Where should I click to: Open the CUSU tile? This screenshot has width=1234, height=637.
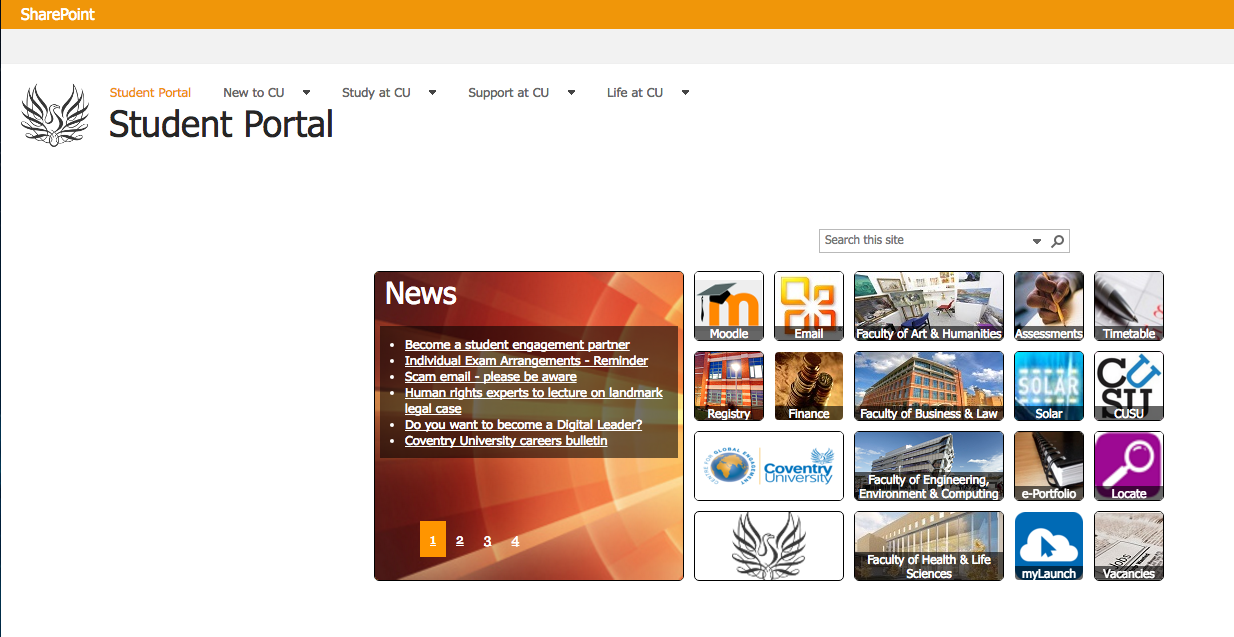tap(1129, 386)
